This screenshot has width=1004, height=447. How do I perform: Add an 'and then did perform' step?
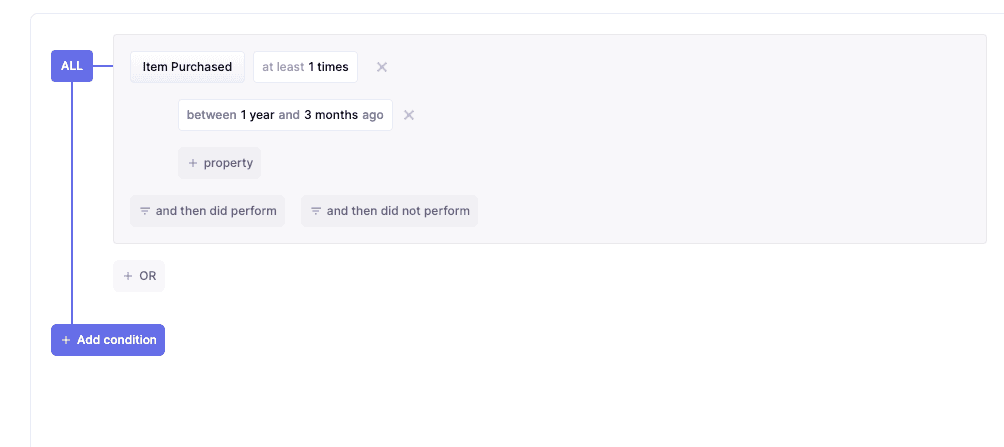[216, 211]
